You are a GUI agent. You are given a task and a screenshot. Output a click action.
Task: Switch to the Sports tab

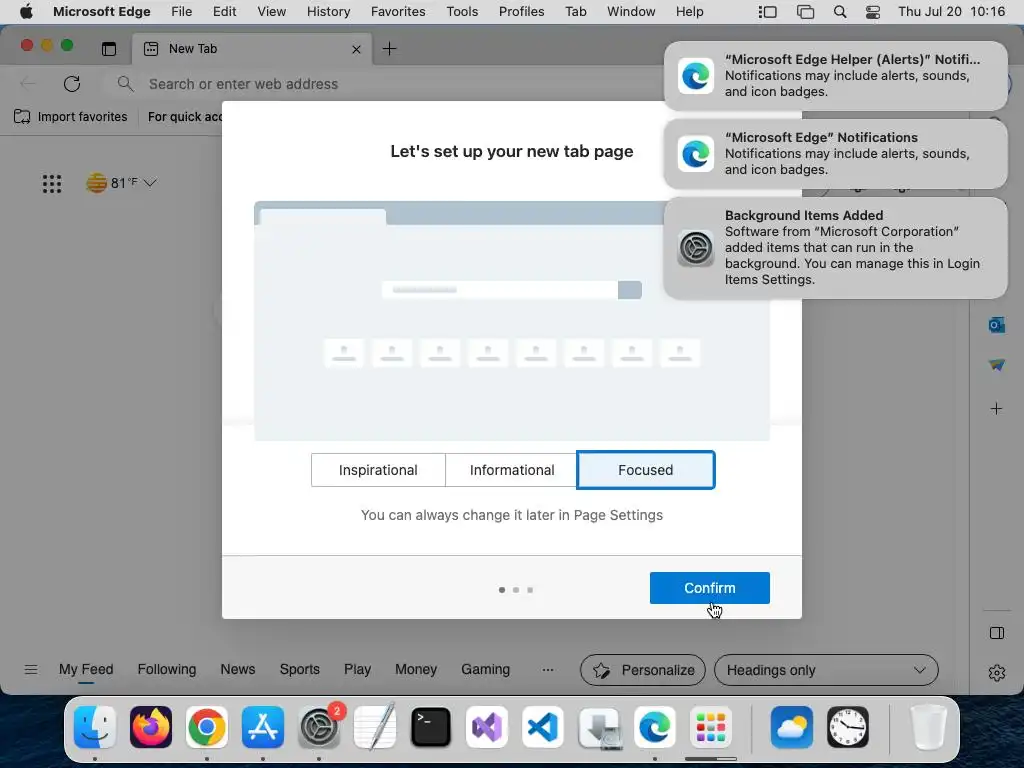pos(300,669)
